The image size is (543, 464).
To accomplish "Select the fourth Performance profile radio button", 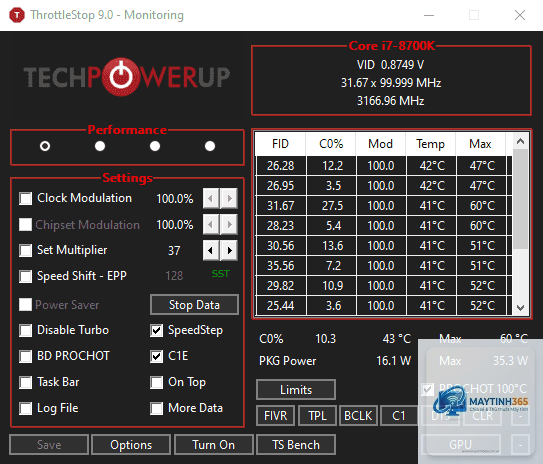I will (210, 146).
